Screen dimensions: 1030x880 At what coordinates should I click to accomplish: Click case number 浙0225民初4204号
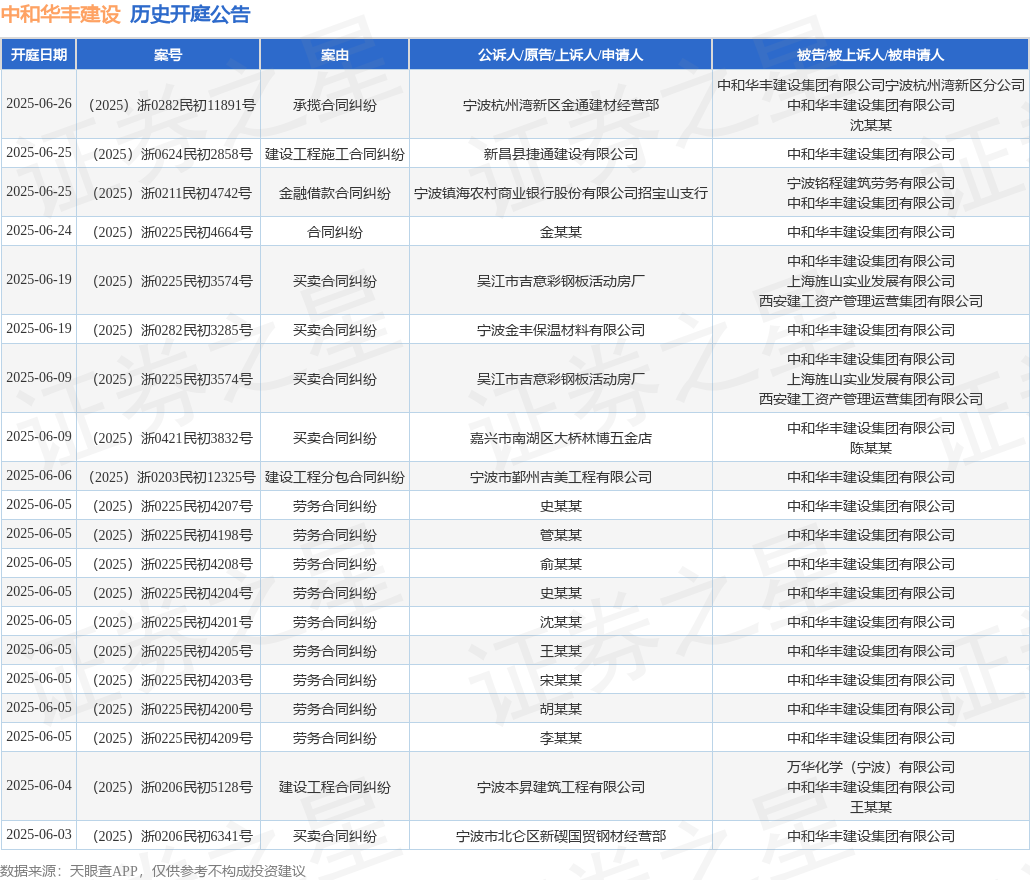pos(173,593)
